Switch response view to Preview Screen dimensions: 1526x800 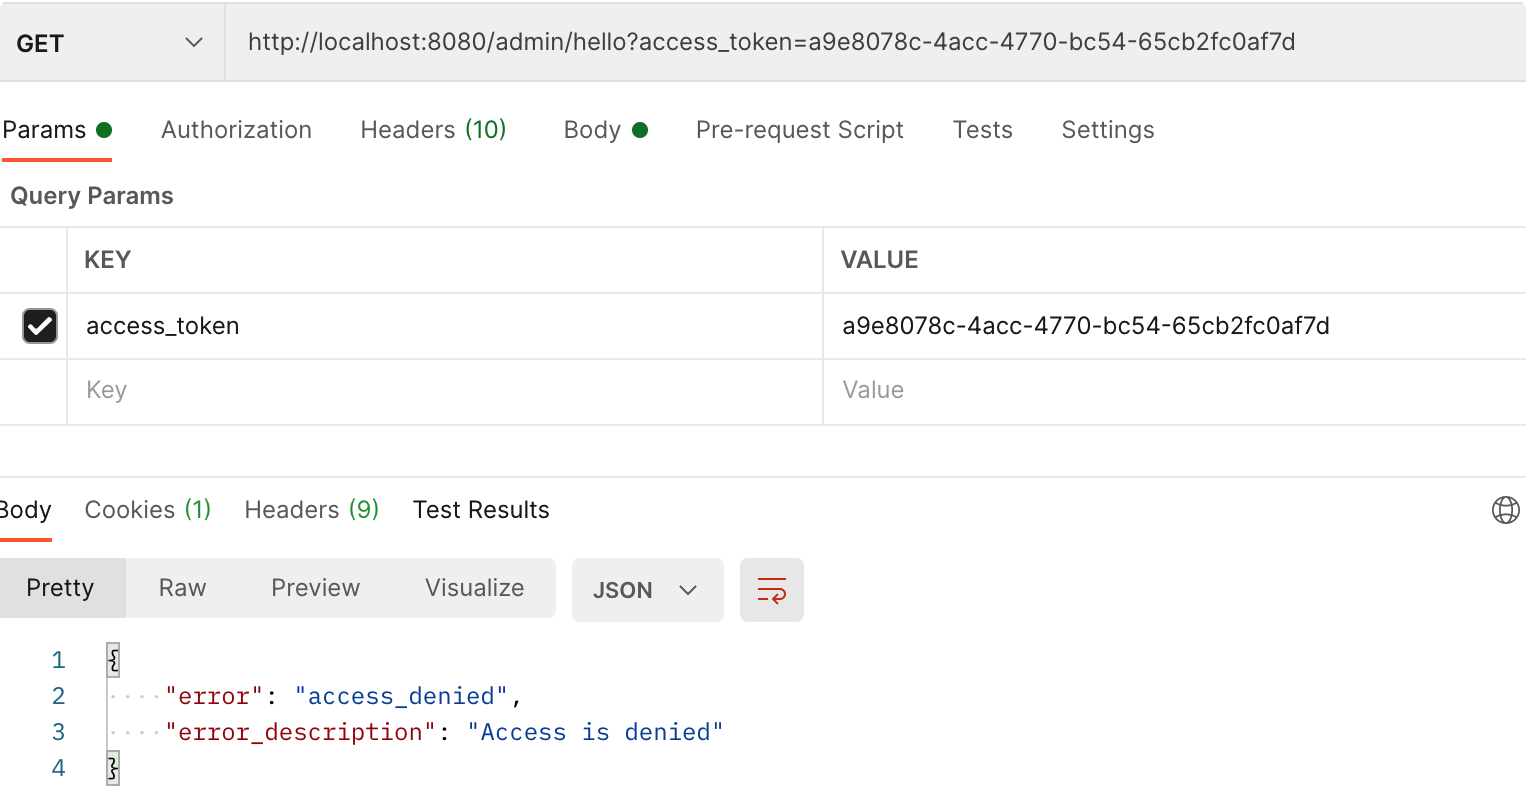[315, 588]
